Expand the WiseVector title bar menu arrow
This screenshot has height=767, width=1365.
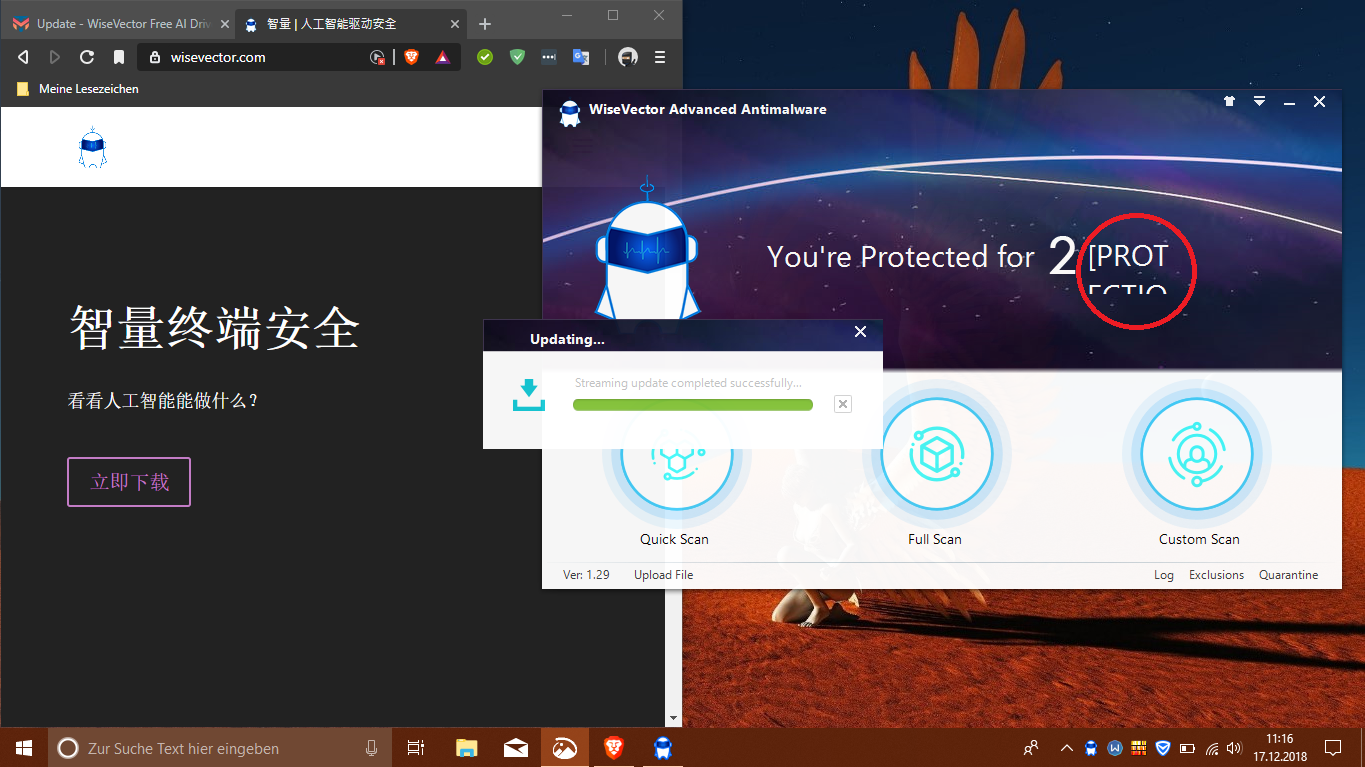tap(1260, 101)
